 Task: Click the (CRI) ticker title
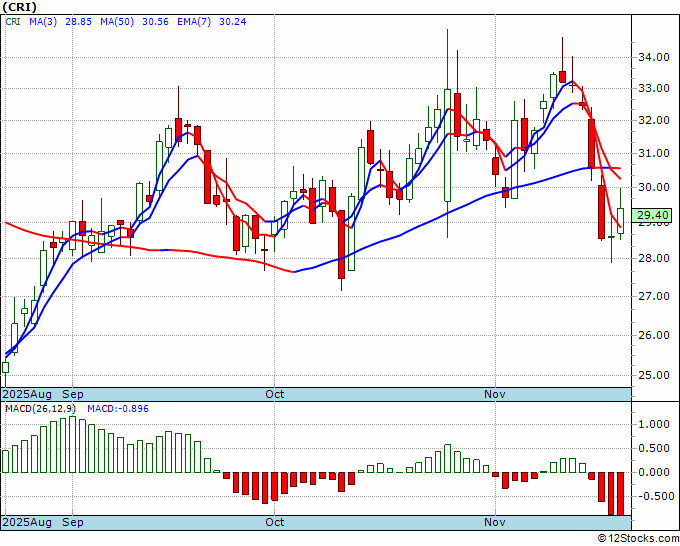(20, 7)
